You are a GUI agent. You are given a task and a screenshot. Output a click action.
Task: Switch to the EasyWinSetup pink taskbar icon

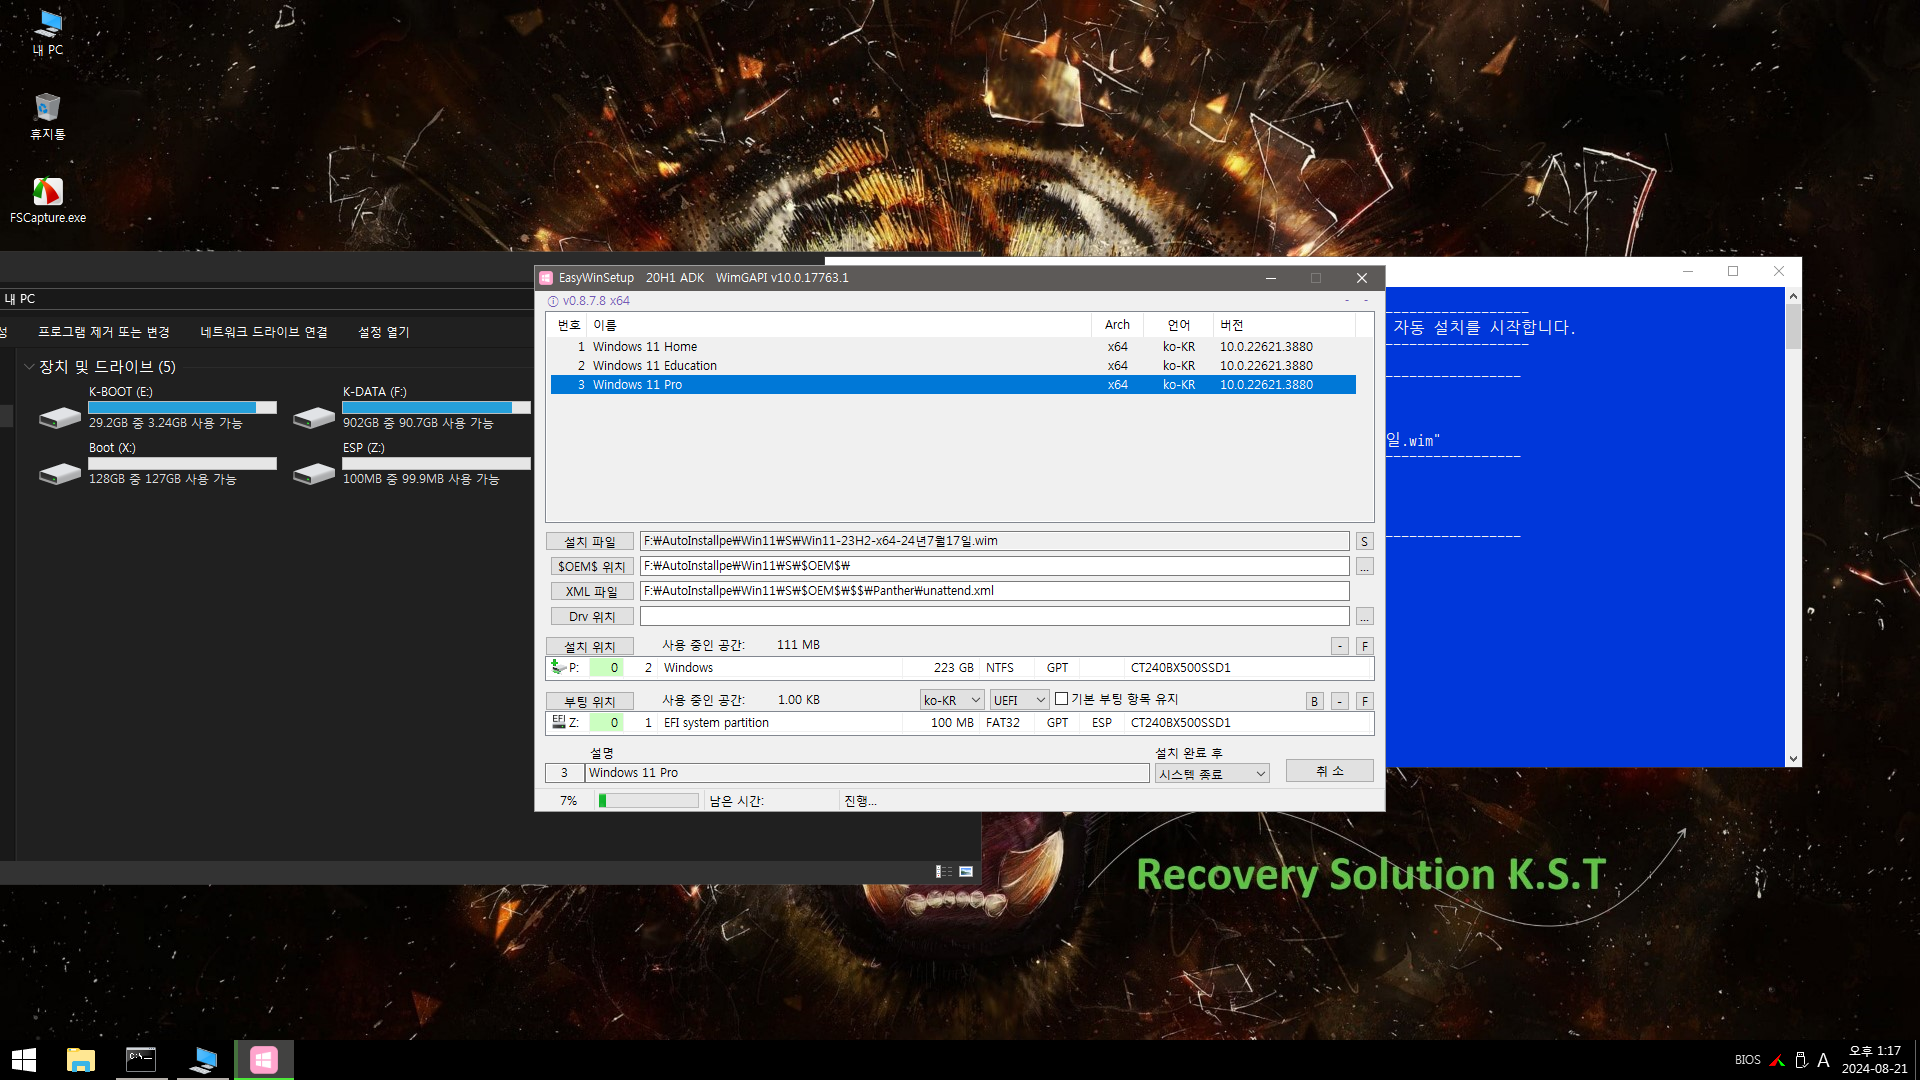click(264, 1060)
